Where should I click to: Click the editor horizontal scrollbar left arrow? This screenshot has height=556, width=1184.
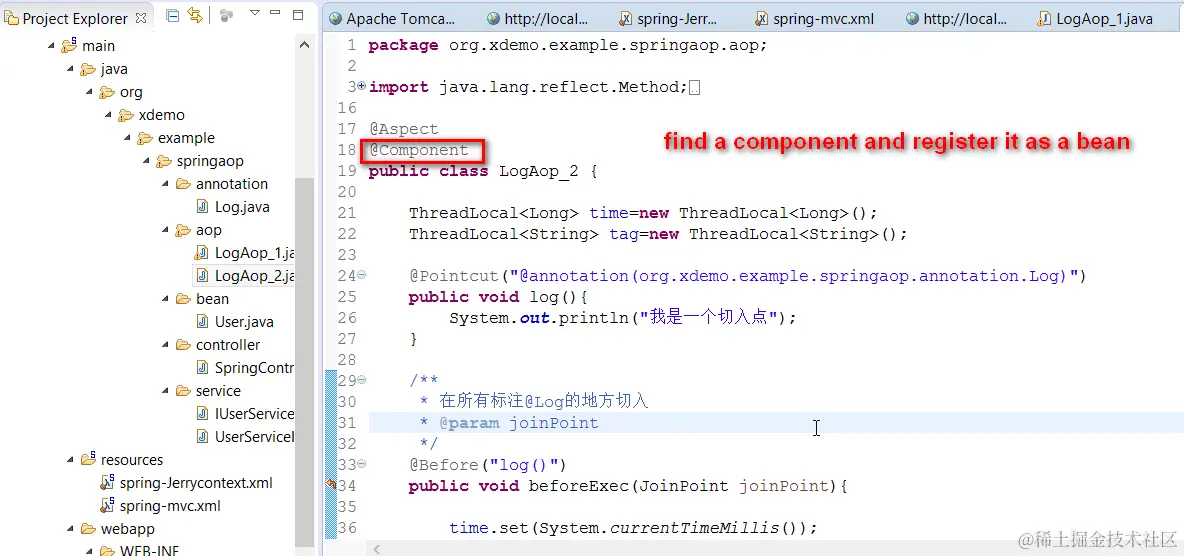[378, 548]
